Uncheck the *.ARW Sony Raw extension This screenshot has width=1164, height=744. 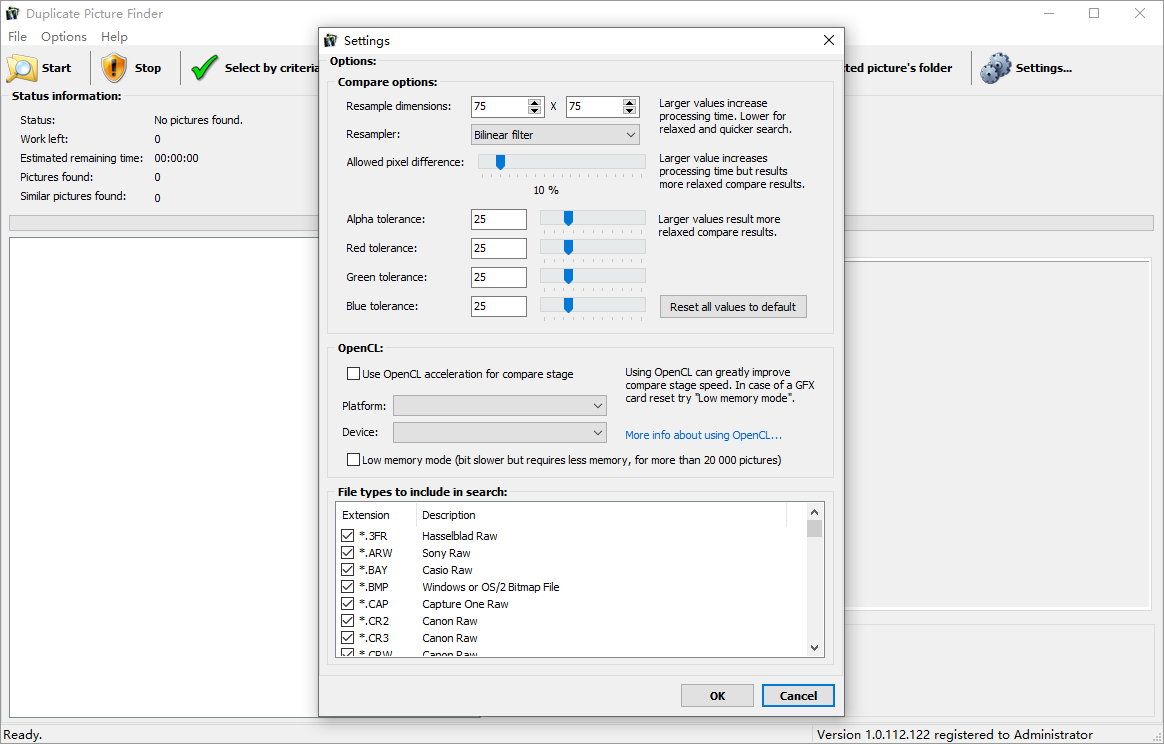click(x=347, y=552)
